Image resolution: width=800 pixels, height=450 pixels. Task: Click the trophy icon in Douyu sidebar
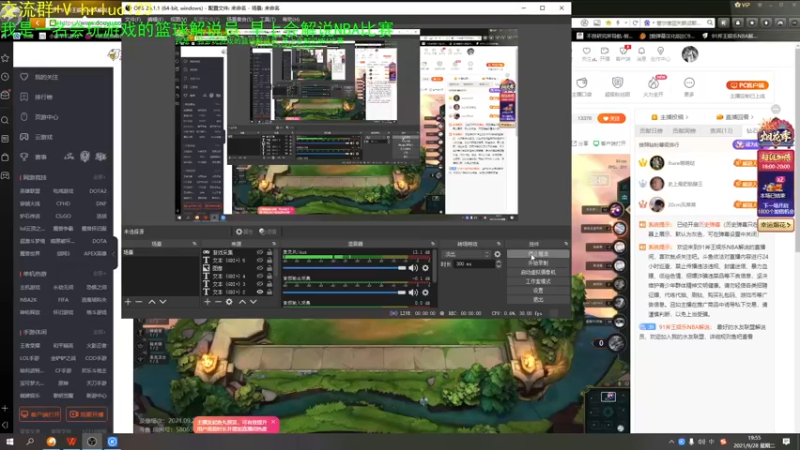24,157
